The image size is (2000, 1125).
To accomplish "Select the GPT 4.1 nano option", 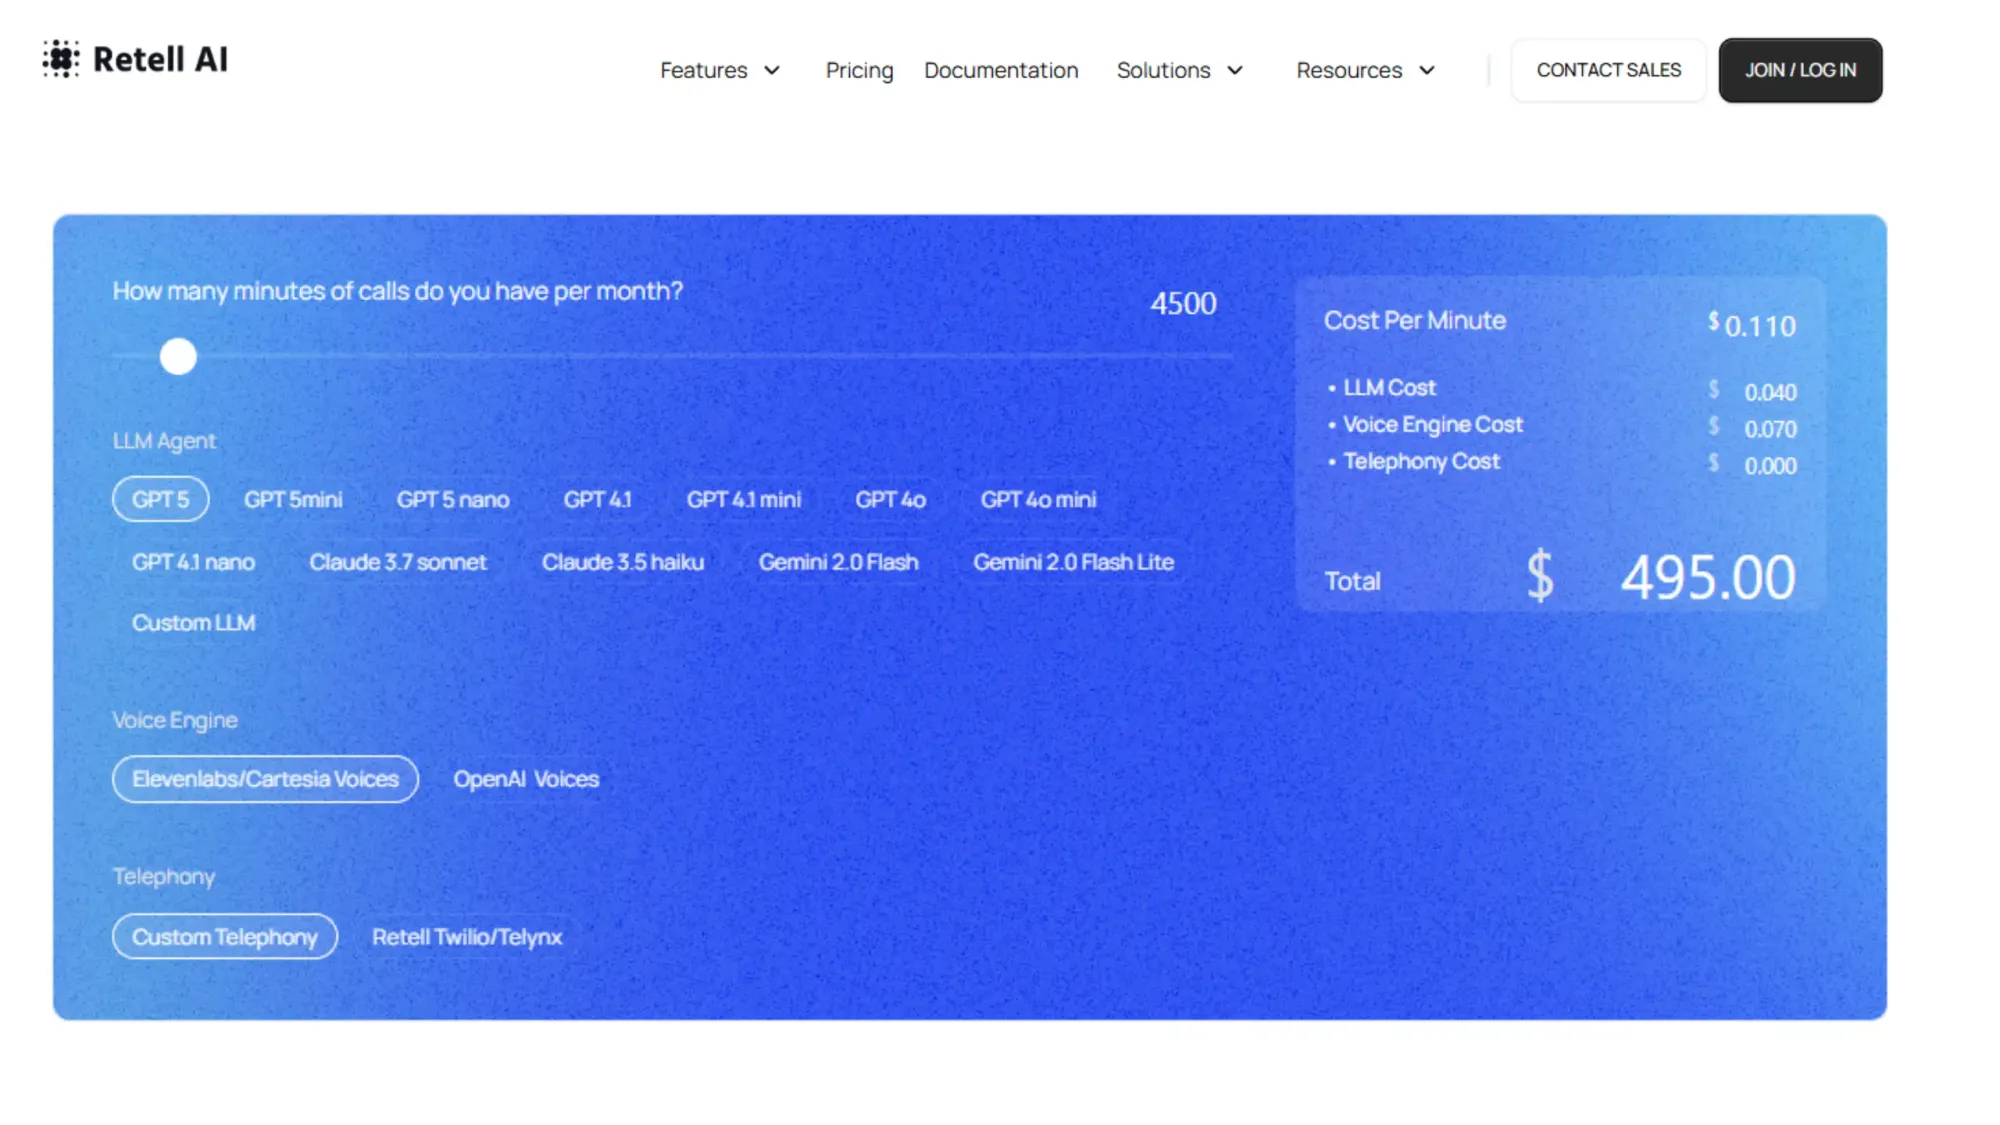I will tap(194, 562).
